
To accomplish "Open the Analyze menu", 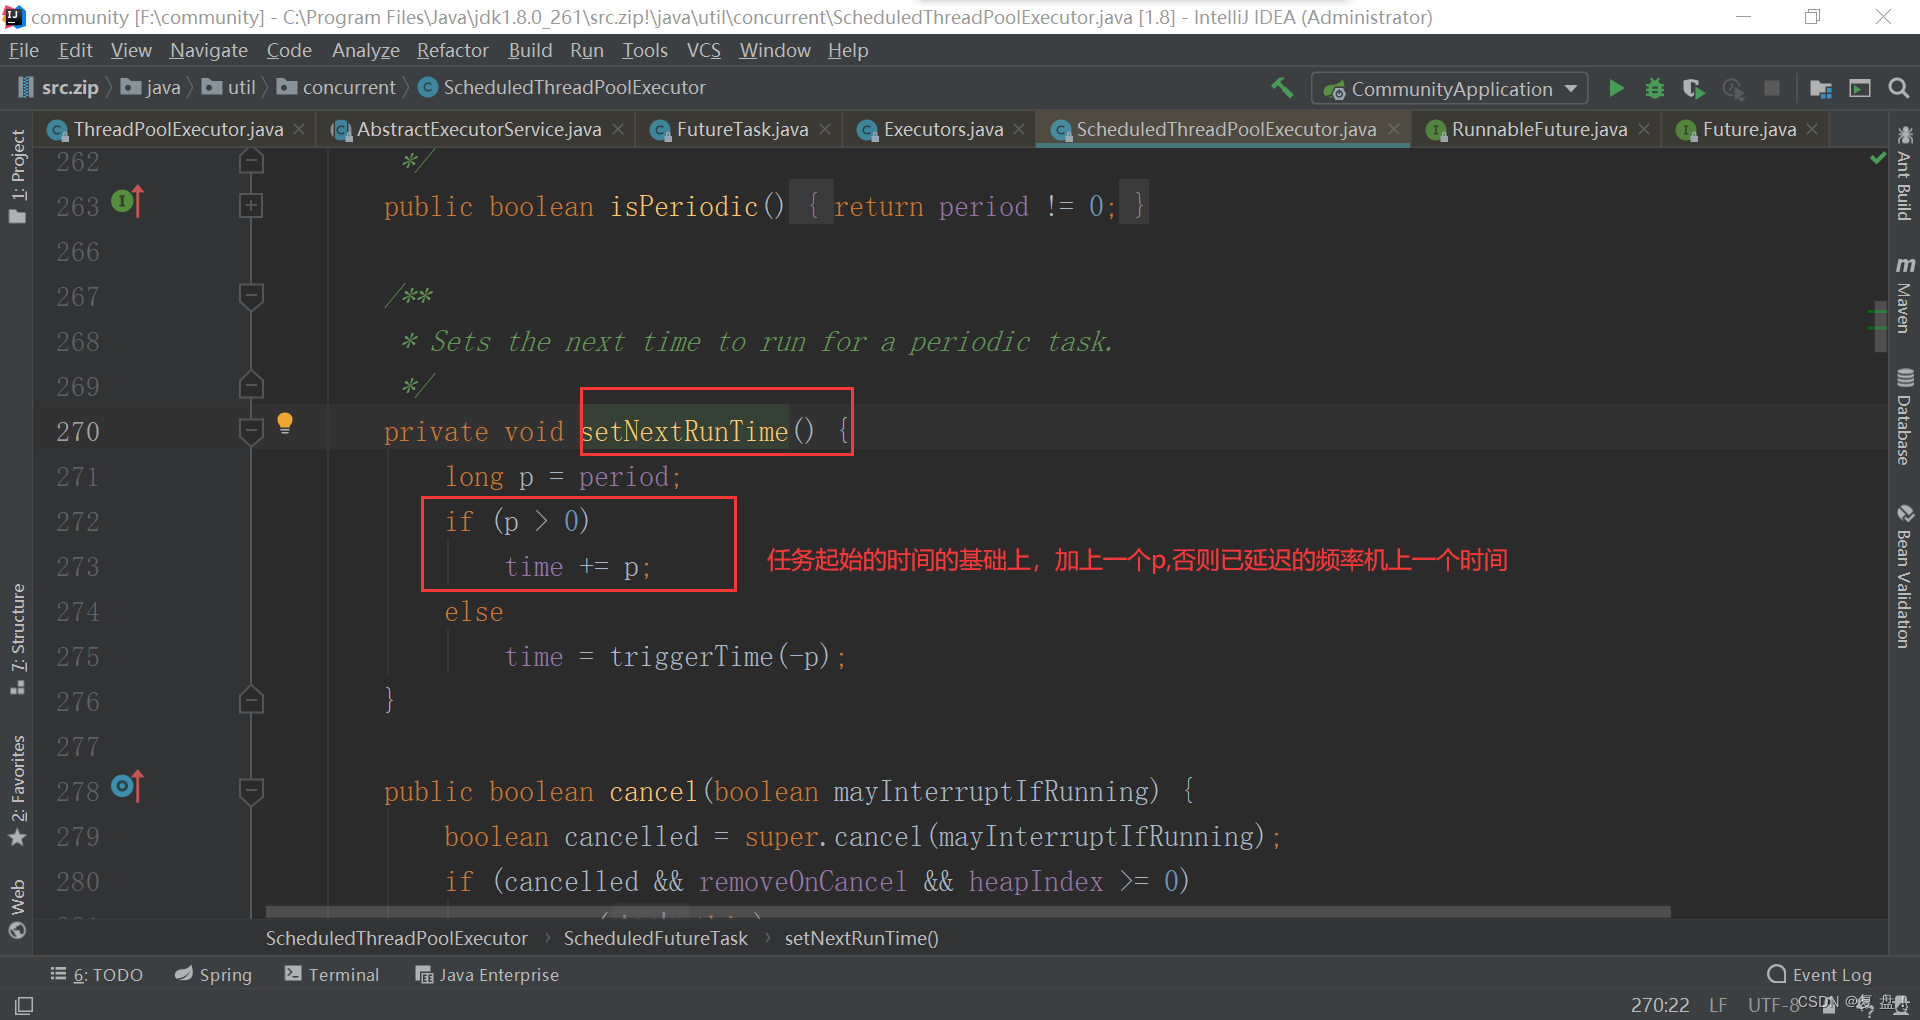I will pos(366,50).
